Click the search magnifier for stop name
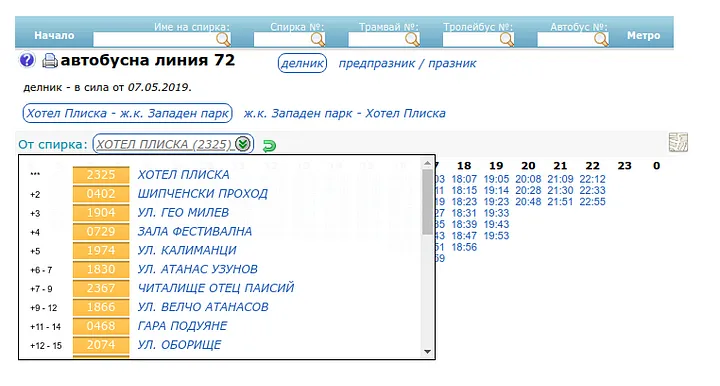The height and width of the screenshot is (386, 720). 223,39
